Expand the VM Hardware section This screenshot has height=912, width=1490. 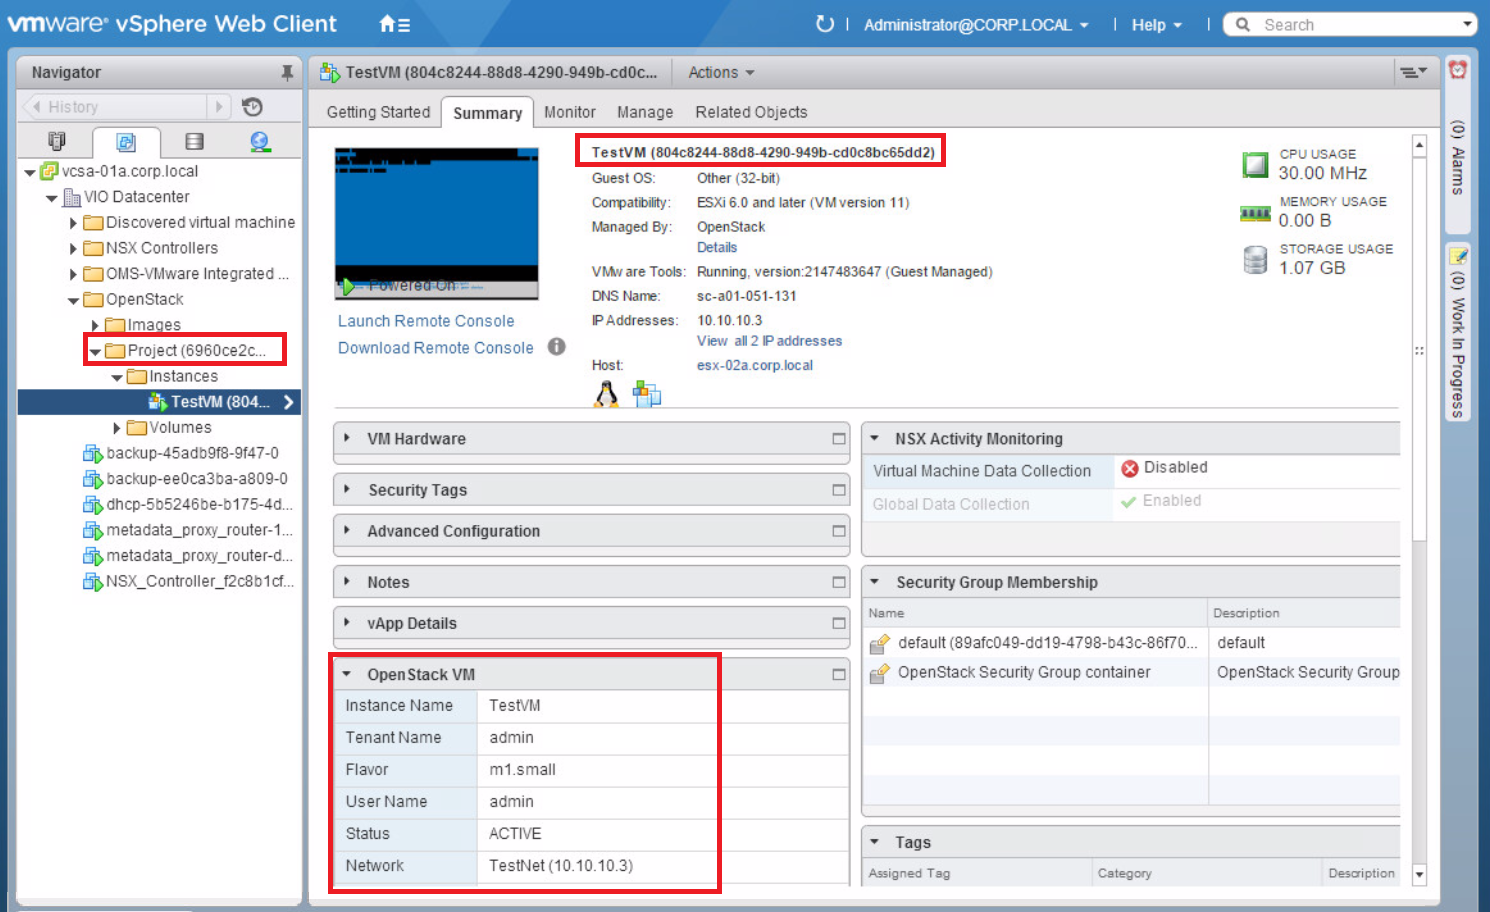[347, 438]
